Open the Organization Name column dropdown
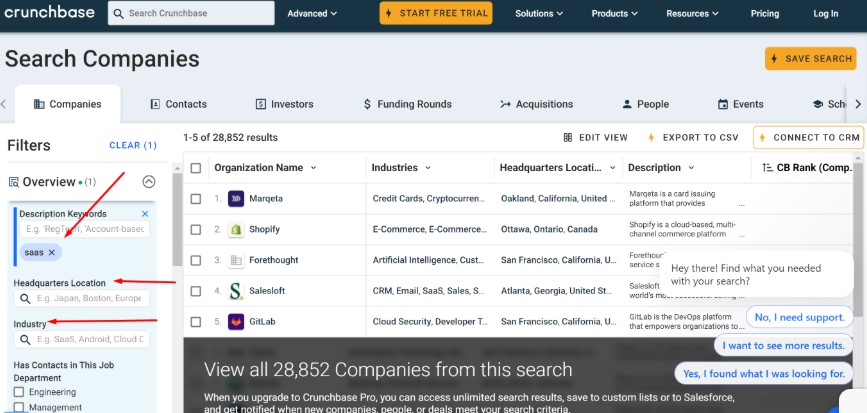The image size is (867, 413). click(x=314, y=168)
